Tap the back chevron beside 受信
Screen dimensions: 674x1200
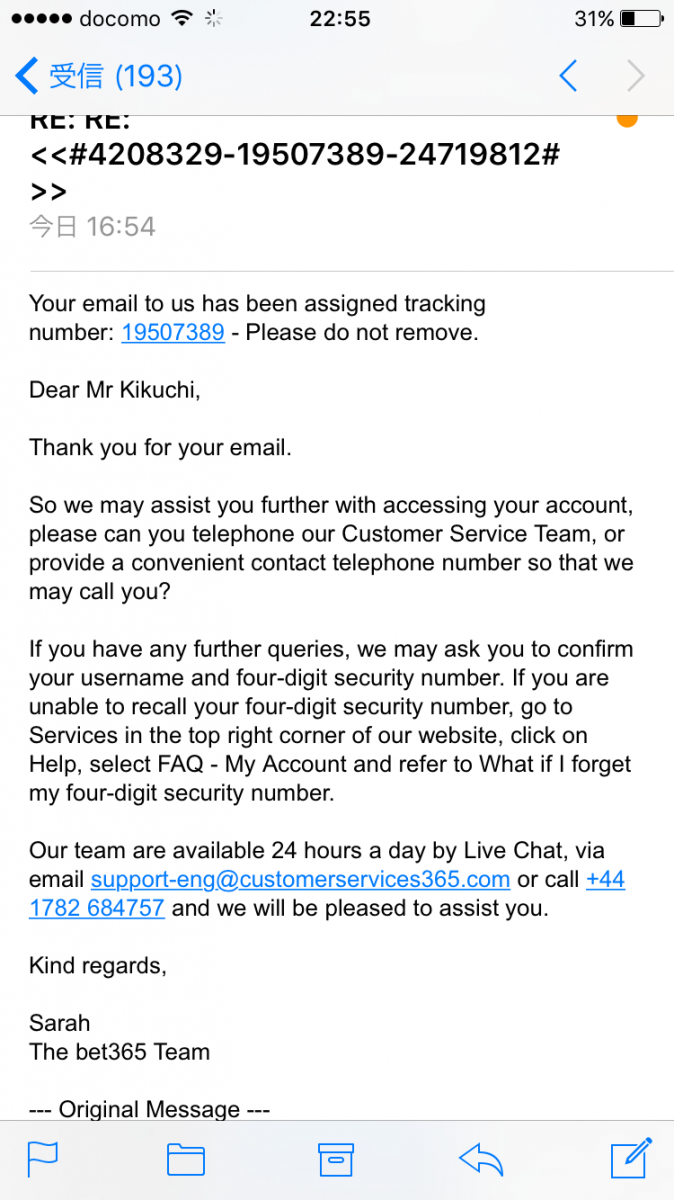click(28, 76)
